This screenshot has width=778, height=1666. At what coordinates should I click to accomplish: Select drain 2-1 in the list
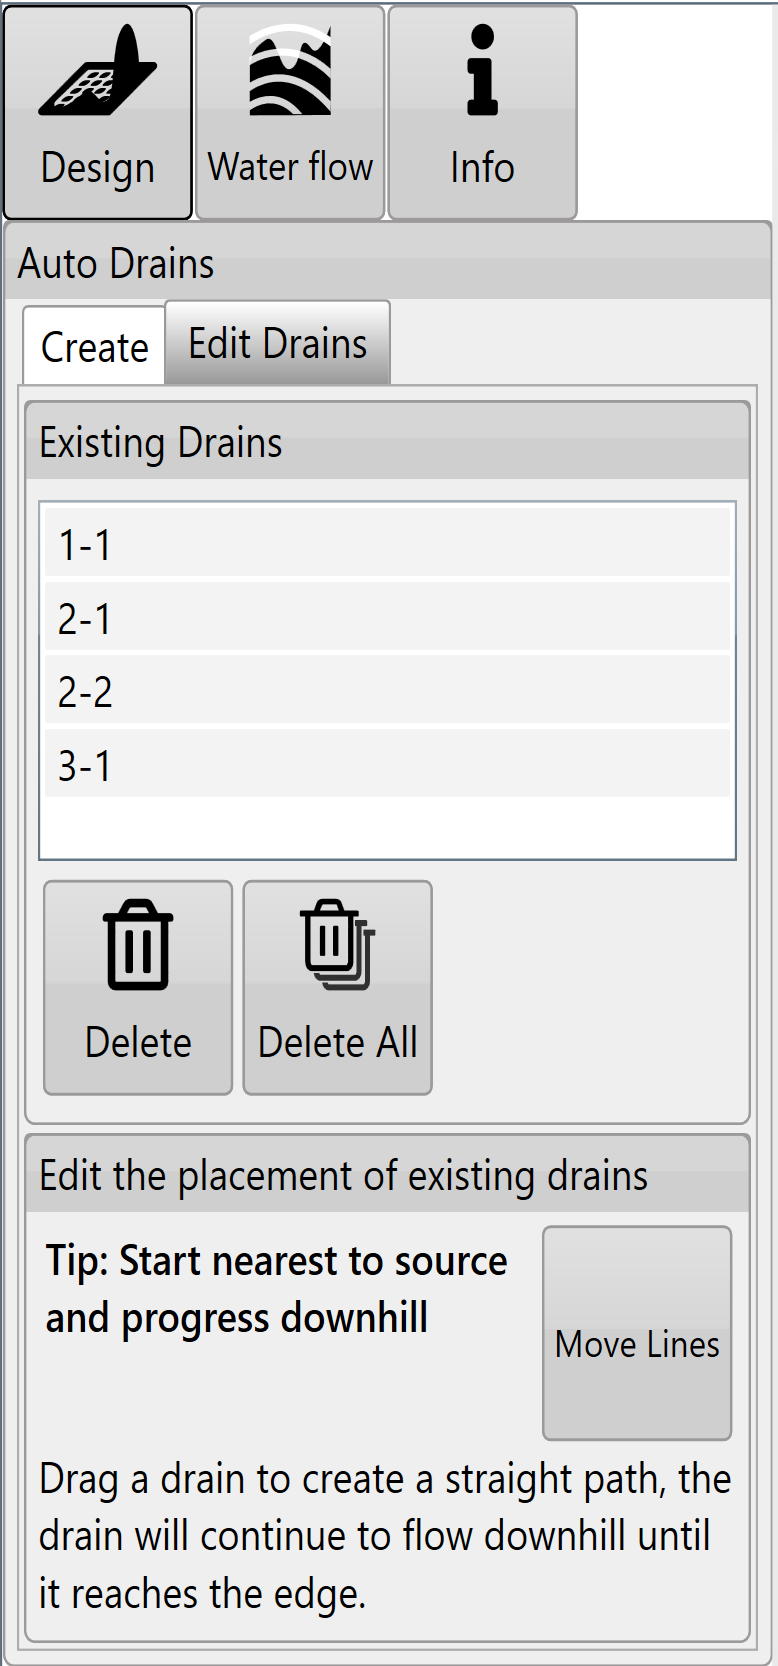[x=387, y=618]
